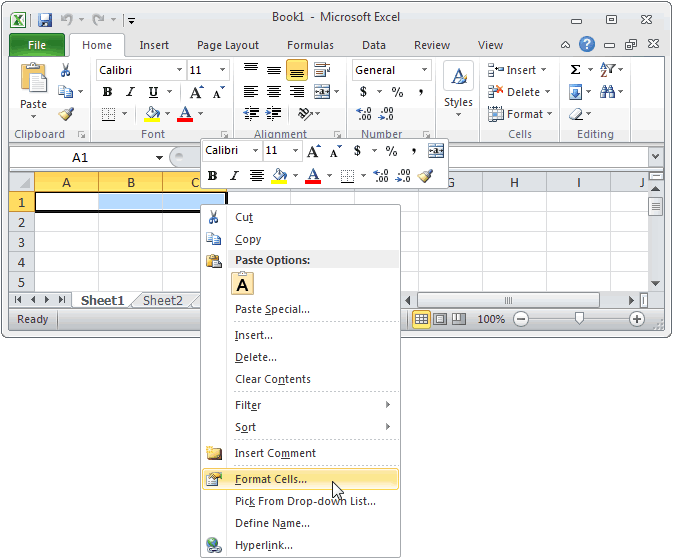Click the Wrap Text icon in Alignment group
673x560 pixels.
322,70
